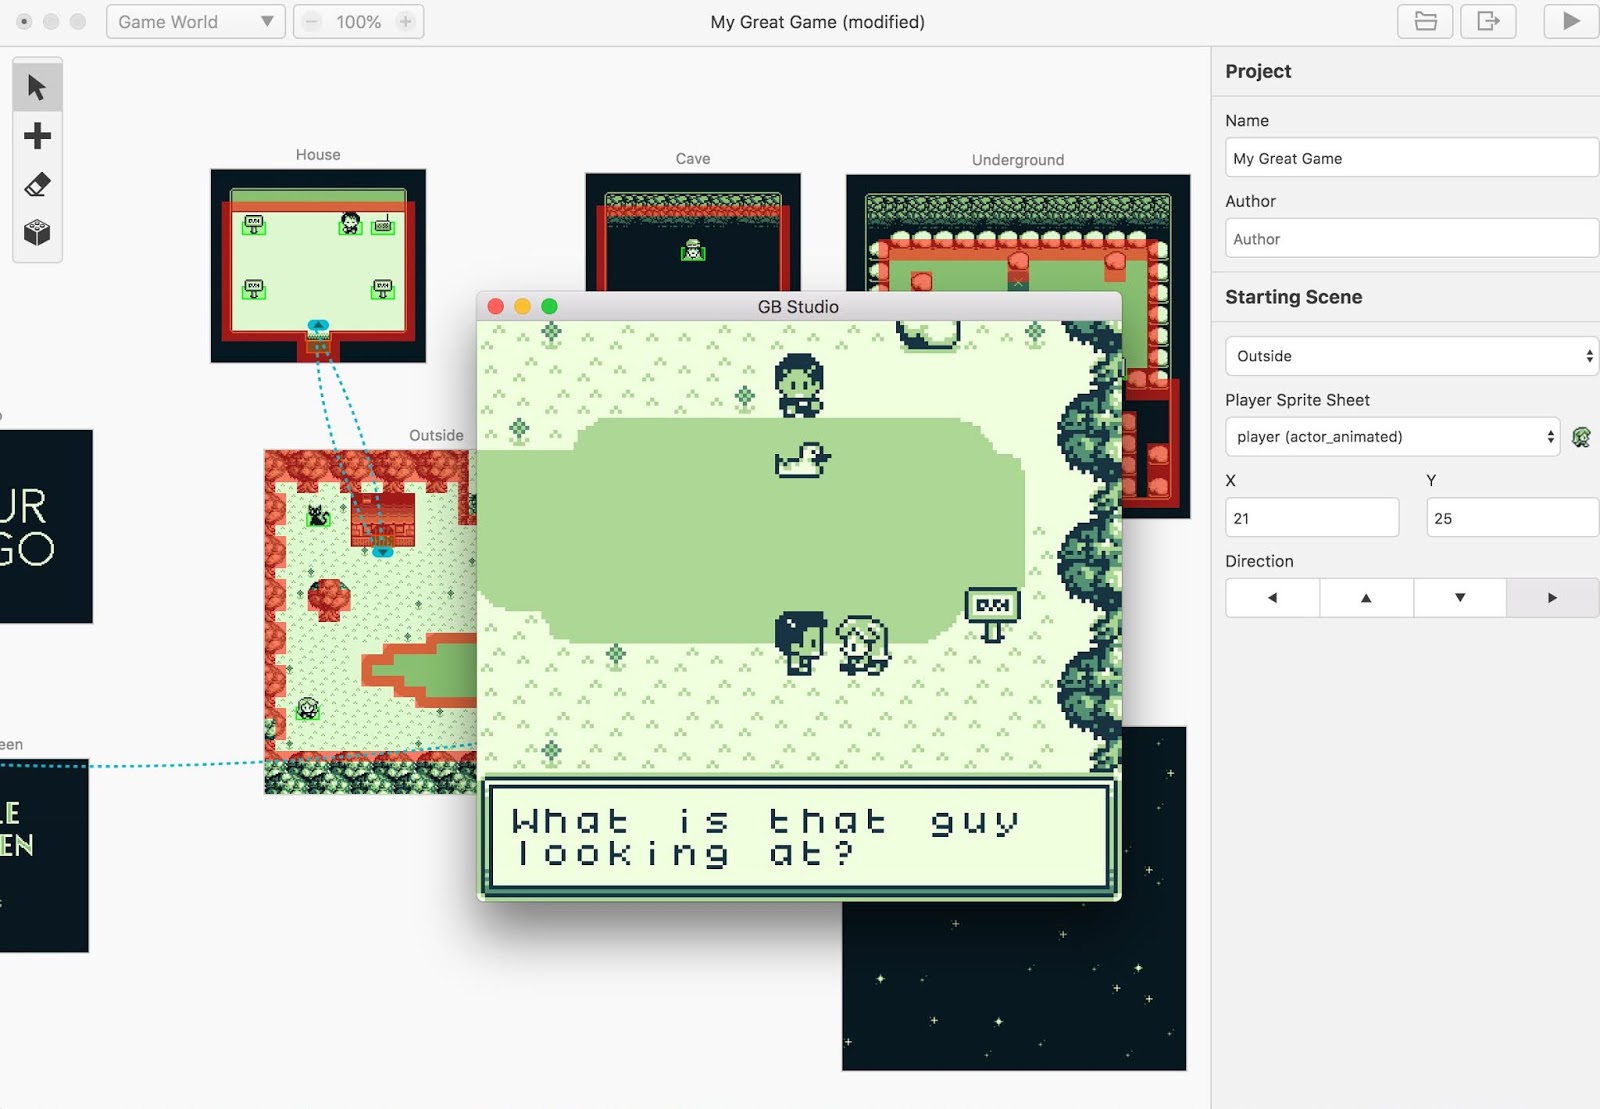Click the Starting Scene section heading

(x=1293, y=297)
